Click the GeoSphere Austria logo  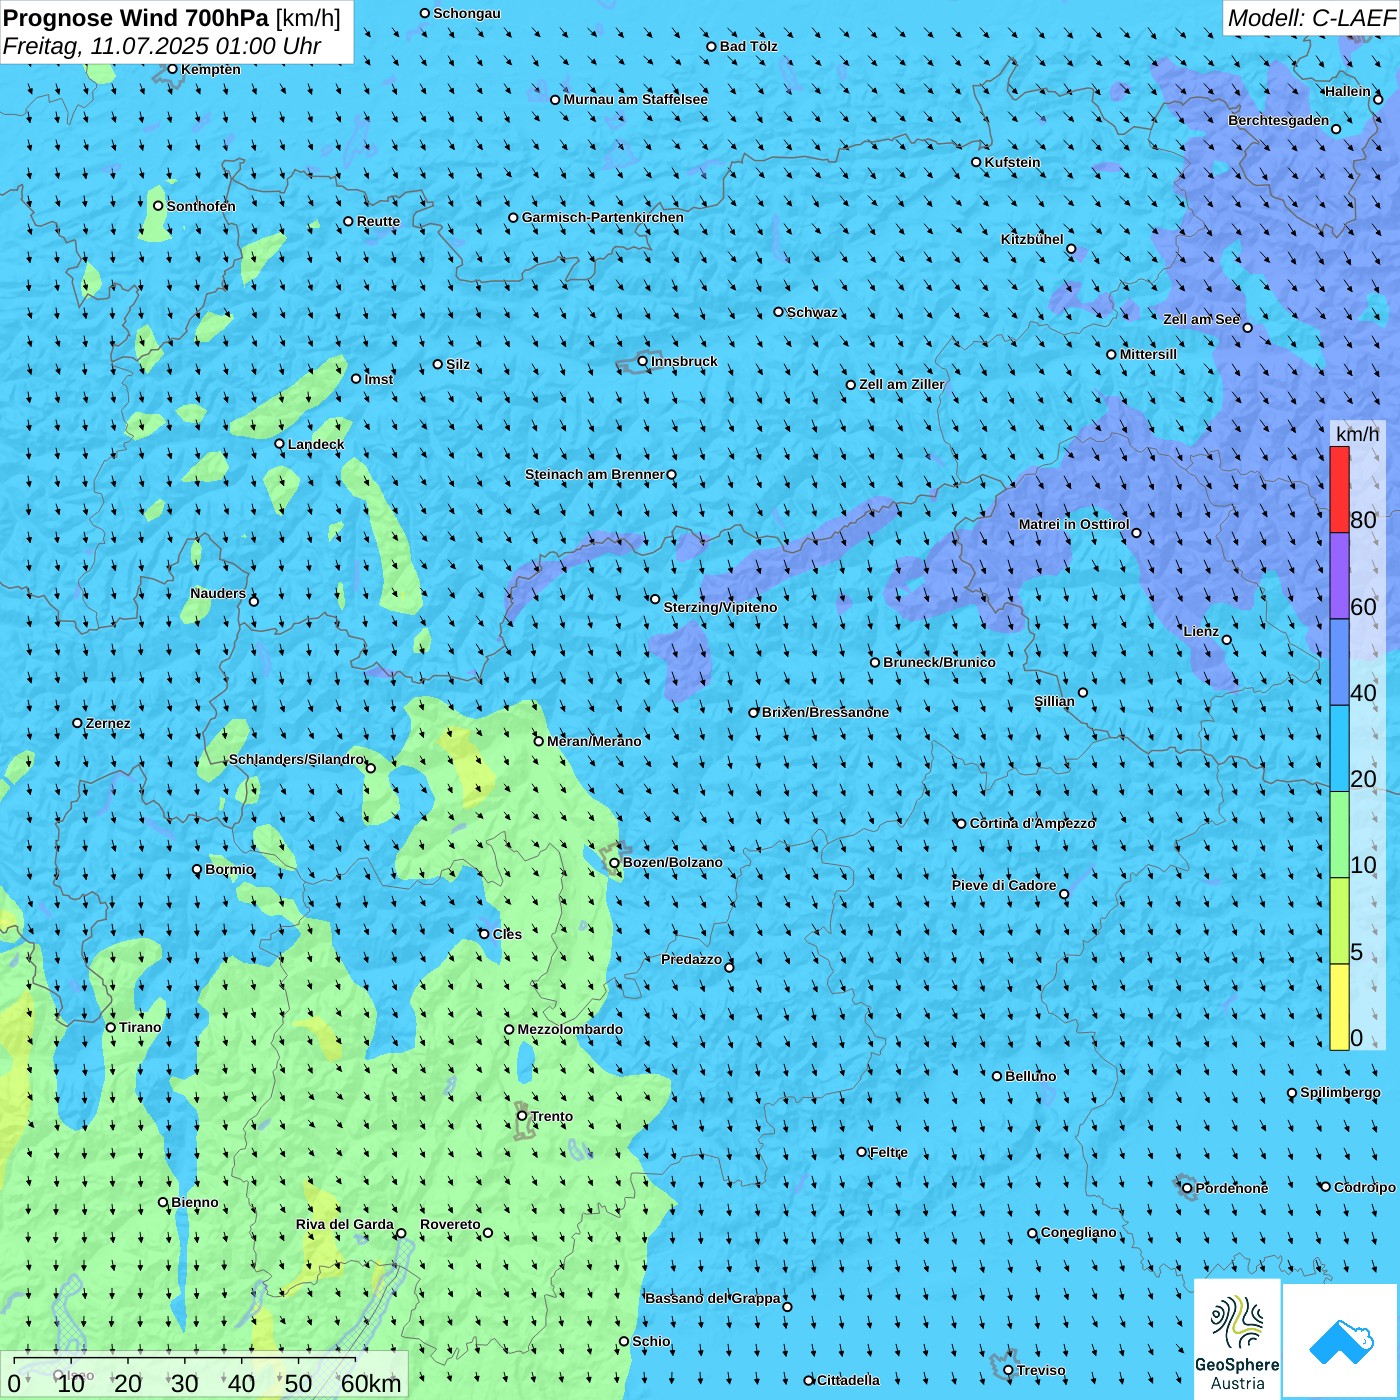tap(1237, 1339)
